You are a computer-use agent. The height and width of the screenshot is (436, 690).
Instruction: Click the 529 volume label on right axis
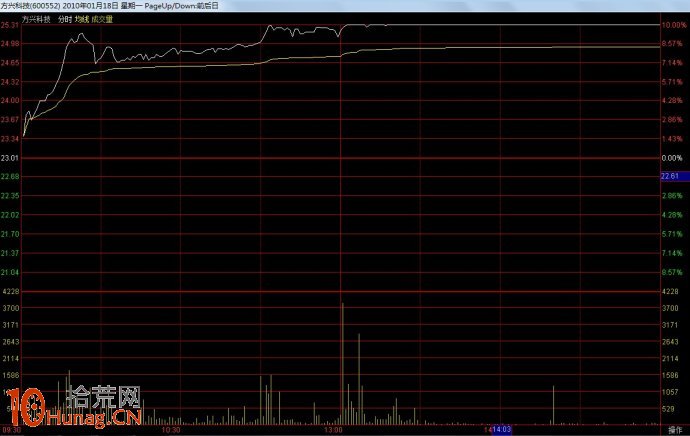point(668,409)
